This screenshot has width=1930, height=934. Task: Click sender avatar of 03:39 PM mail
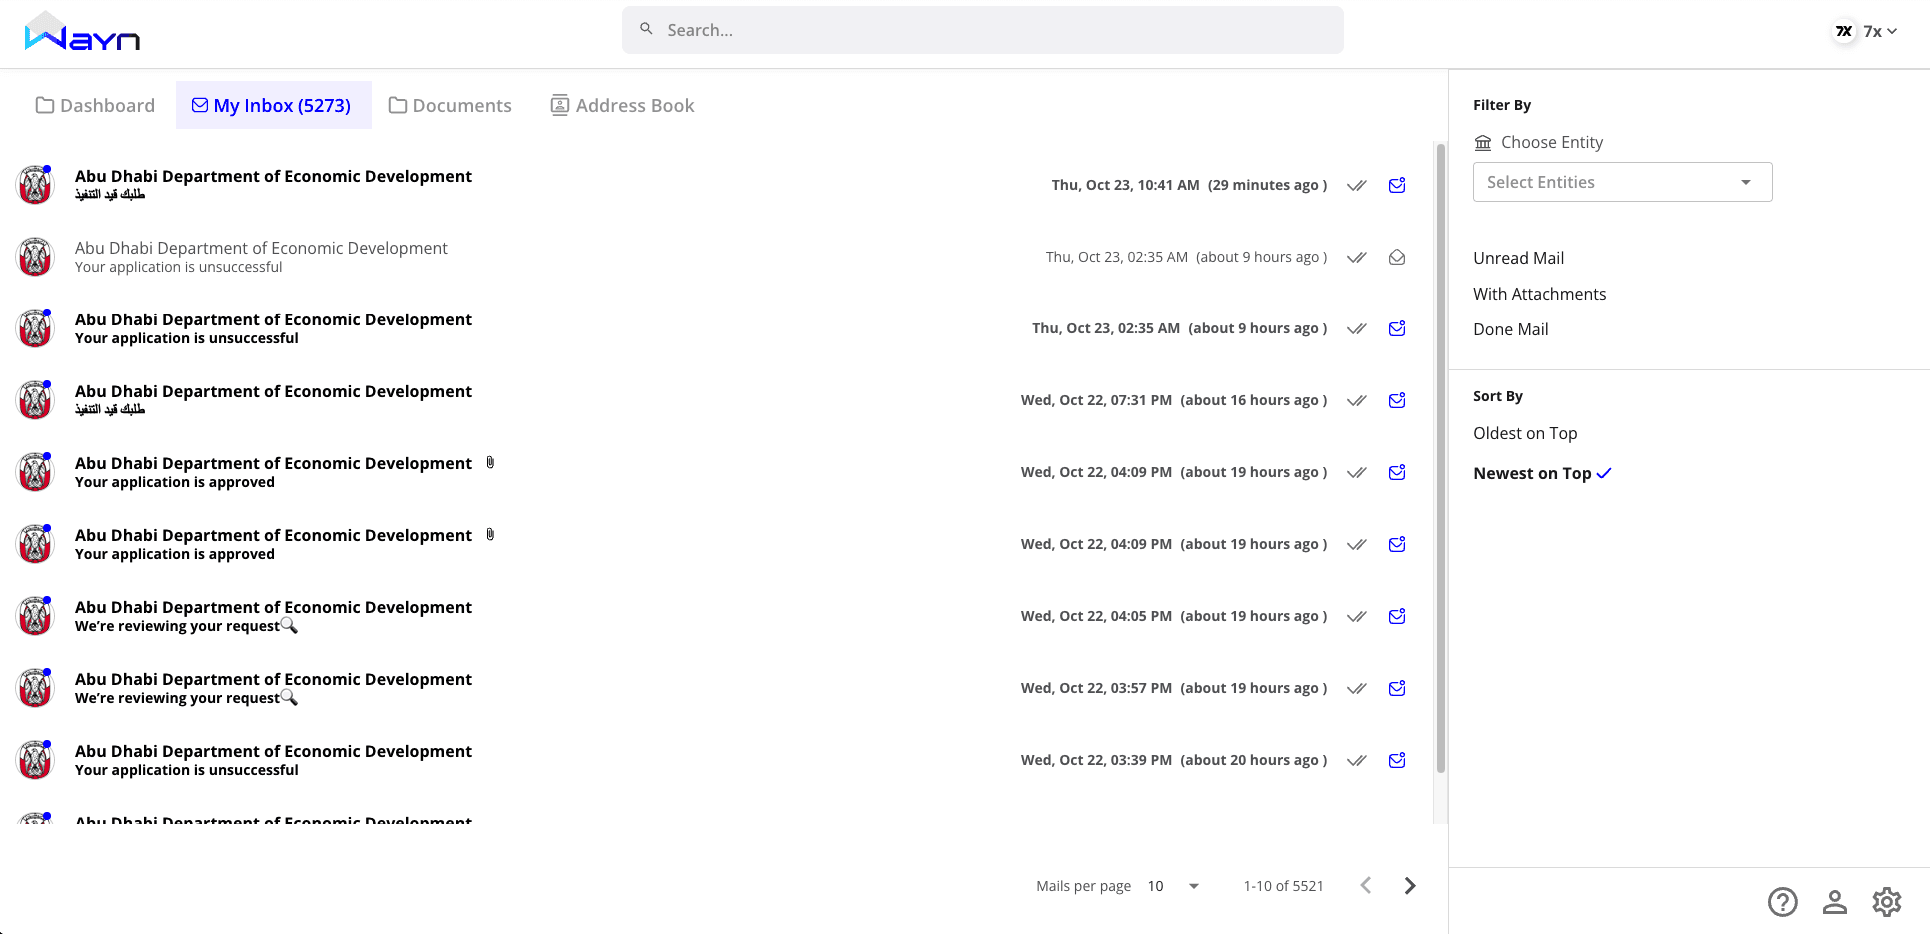[36, 760]
